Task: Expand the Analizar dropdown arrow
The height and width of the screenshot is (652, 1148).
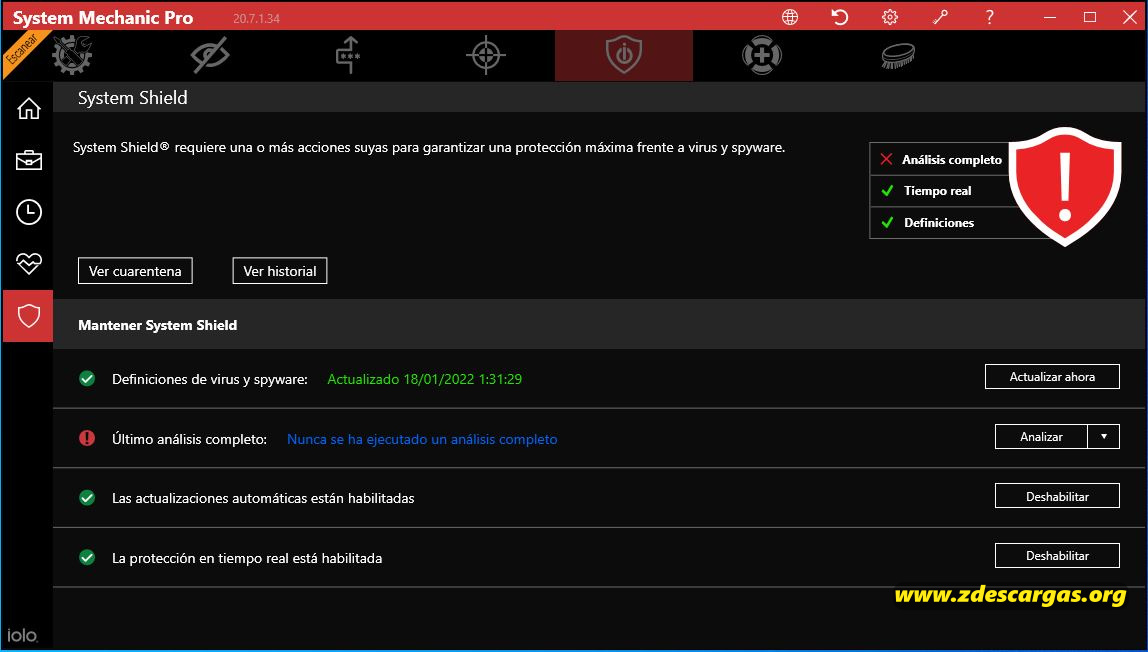Action: (1103, 437)
